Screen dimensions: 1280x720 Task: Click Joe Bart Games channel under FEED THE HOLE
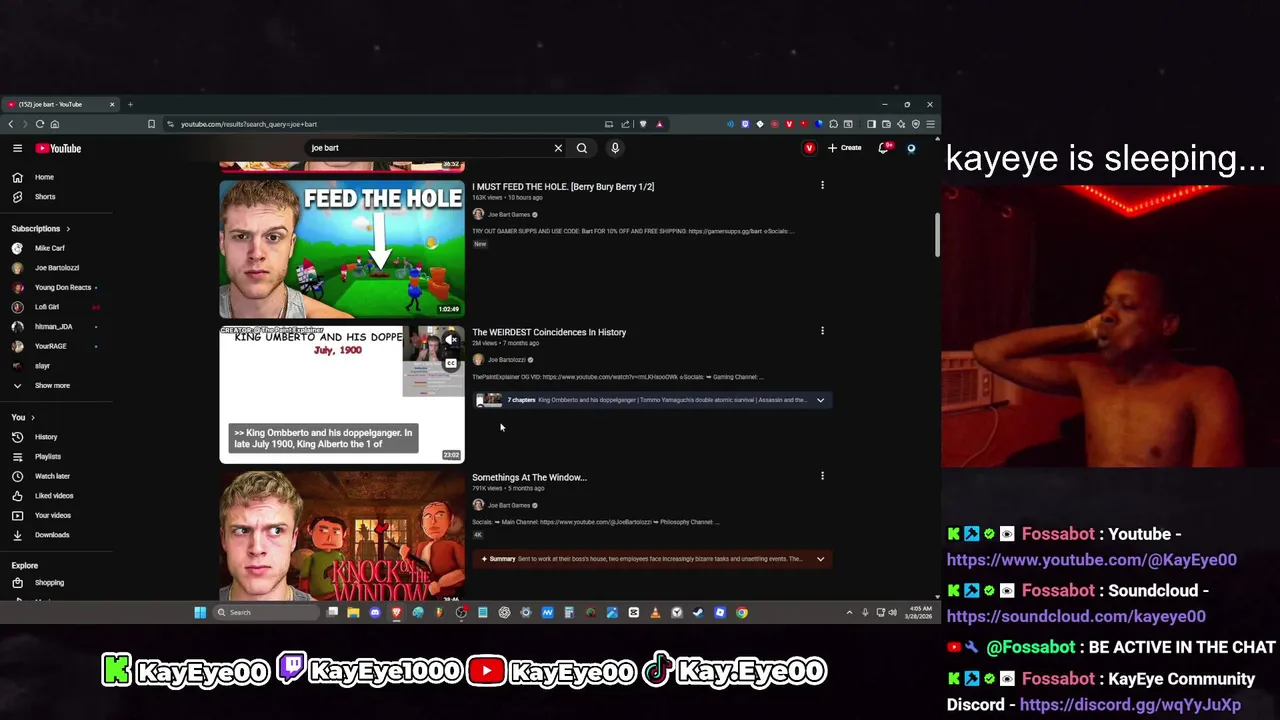(509, 215)
